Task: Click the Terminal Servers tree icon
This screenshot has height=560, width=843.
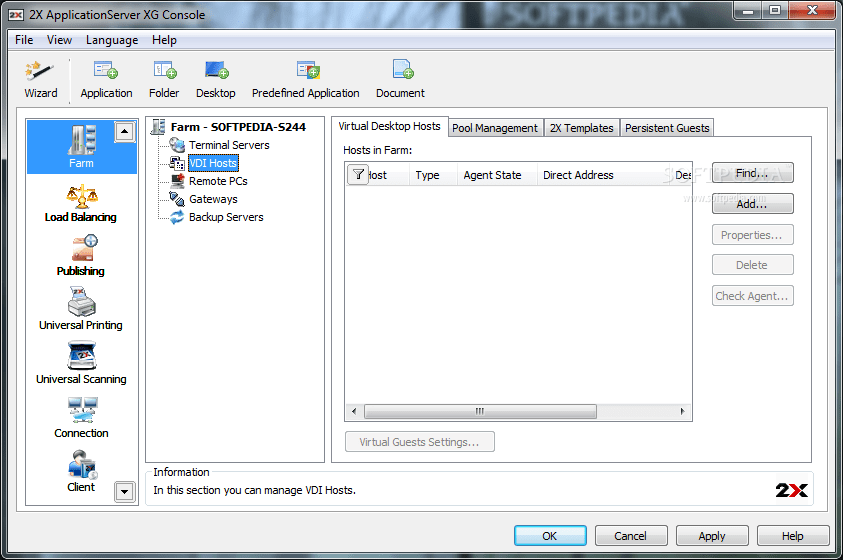Action: click(x=177, y=145)
